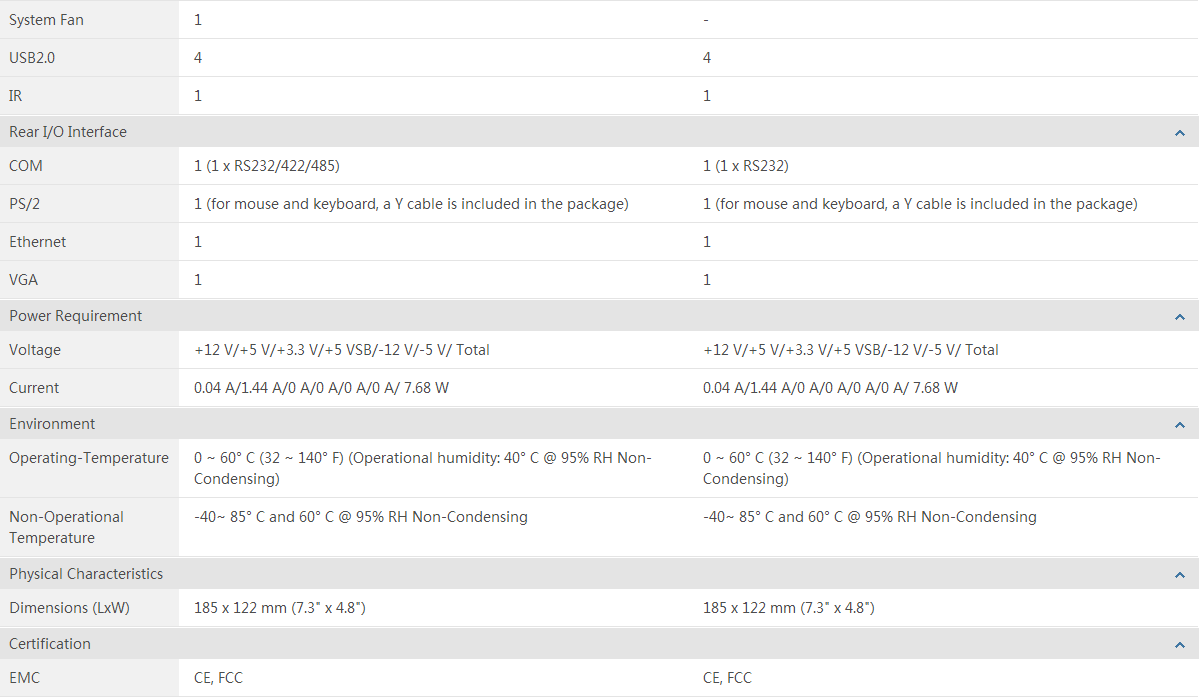Collapse the Certification section chevron
Viewport: 1200px width, 698px height.
click(1179, 645)
